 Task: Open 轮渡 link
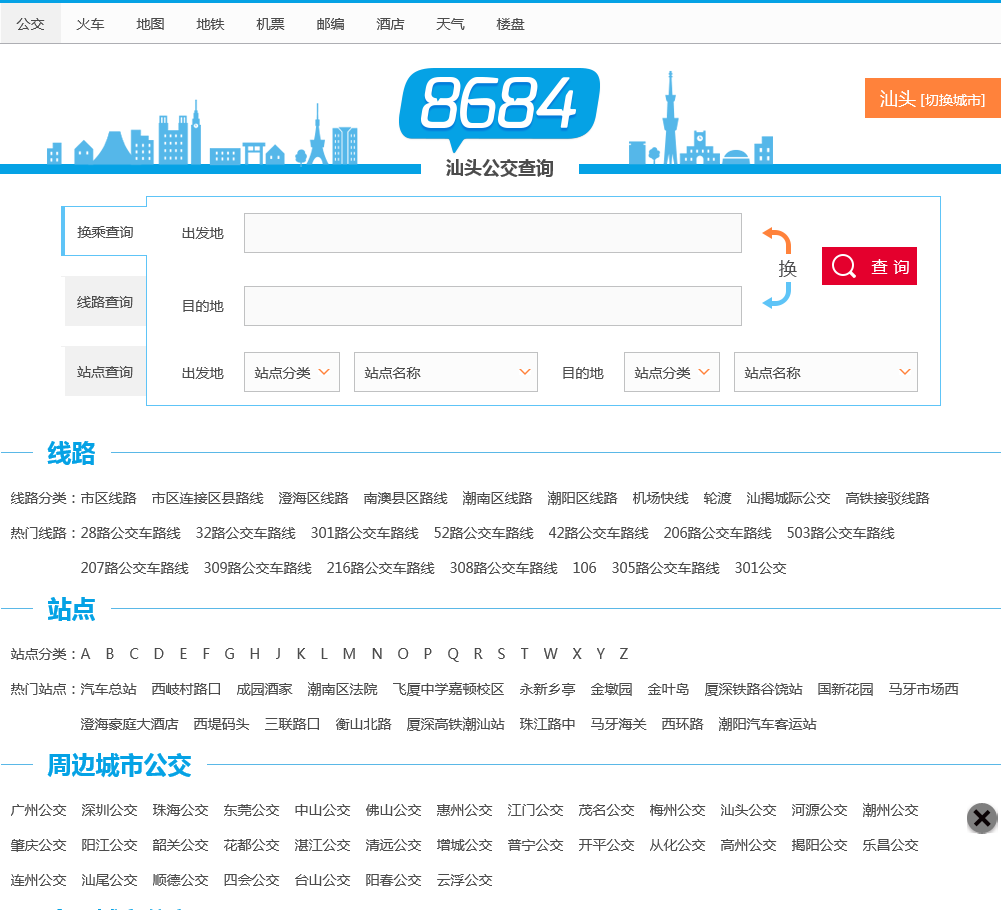pos(717,498)
